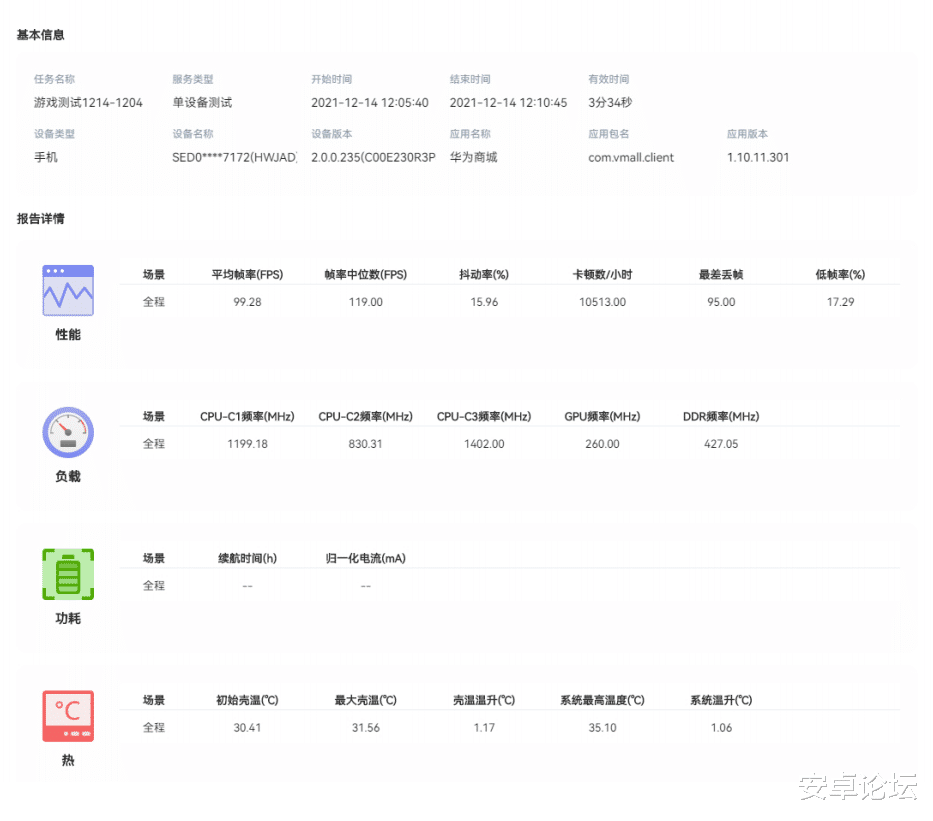Select task name 游戏测试1214-1204
Viewport: 933px width, 821px height.
click(x=88, y=102)
